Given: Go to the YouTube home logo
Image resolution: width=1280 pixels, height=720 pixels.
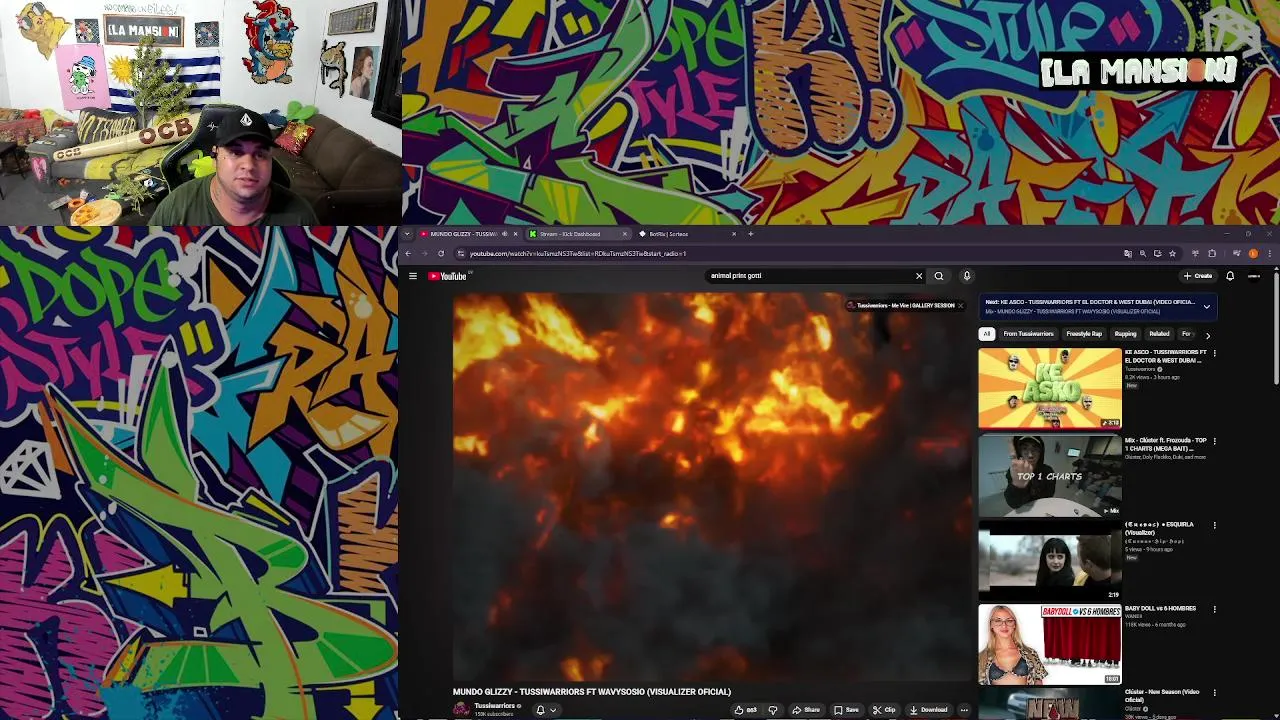Looking at the screenshot, I should coord(448,276).
